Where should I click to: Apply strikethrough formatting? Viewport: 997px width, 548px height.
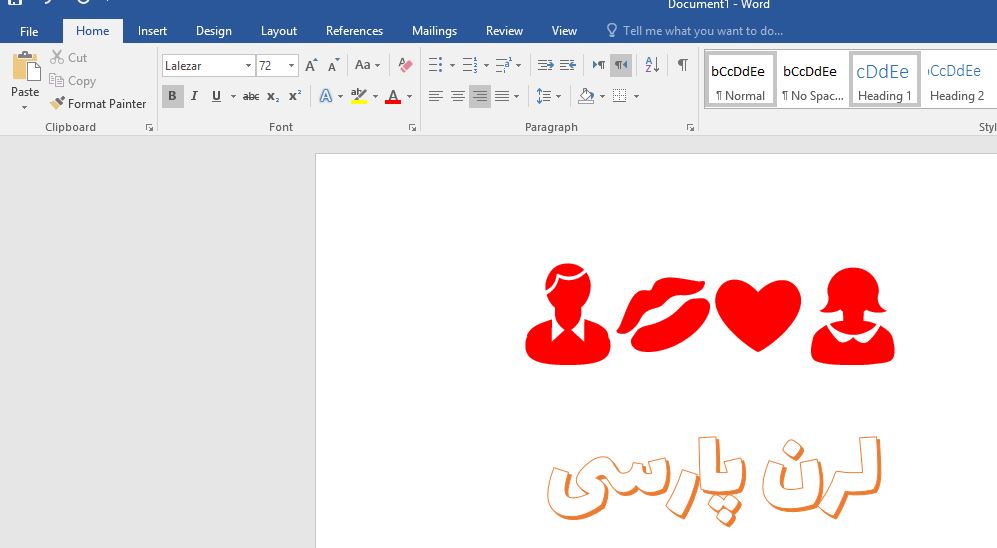251,97
